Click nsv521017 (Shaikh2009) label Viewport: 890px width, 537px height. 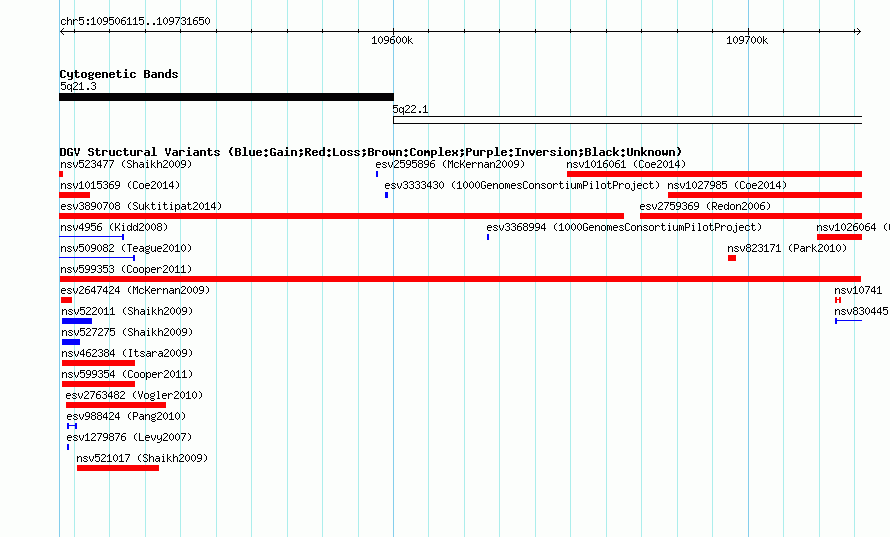pos(142,459)
